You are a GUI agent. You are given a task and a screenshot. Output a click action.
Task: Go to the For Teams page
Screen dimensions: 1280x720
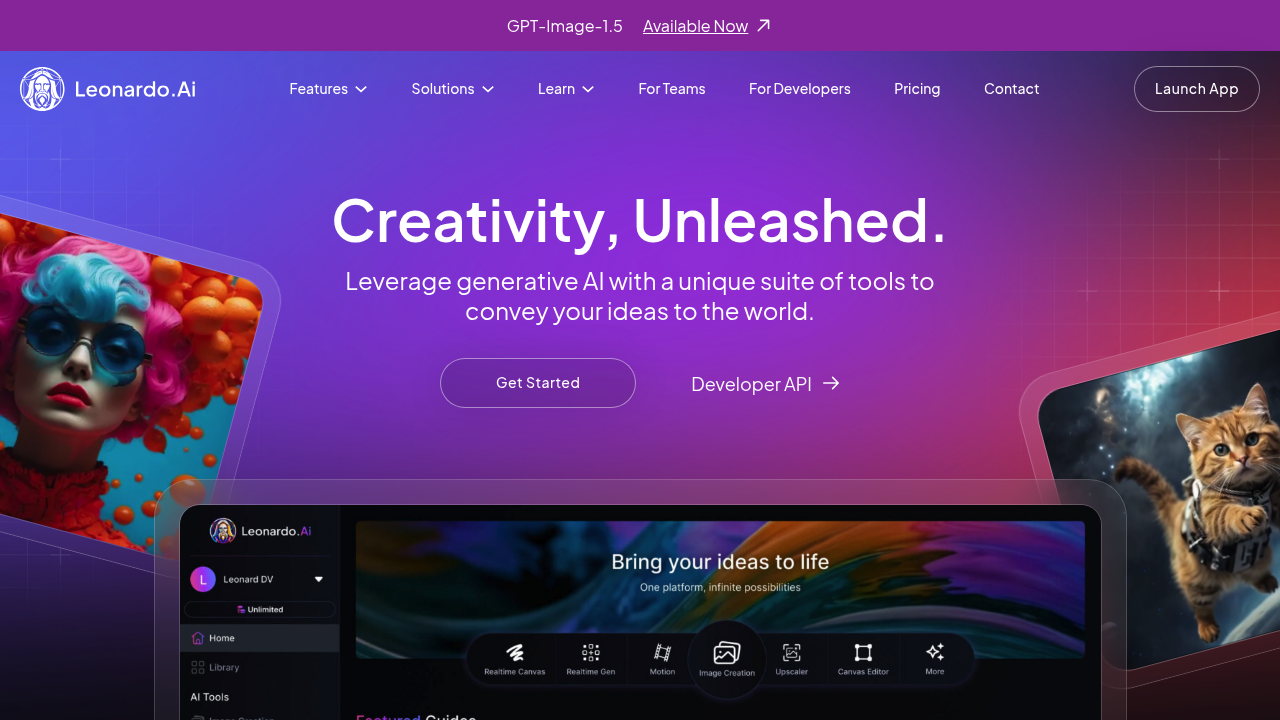click(672, 89)
